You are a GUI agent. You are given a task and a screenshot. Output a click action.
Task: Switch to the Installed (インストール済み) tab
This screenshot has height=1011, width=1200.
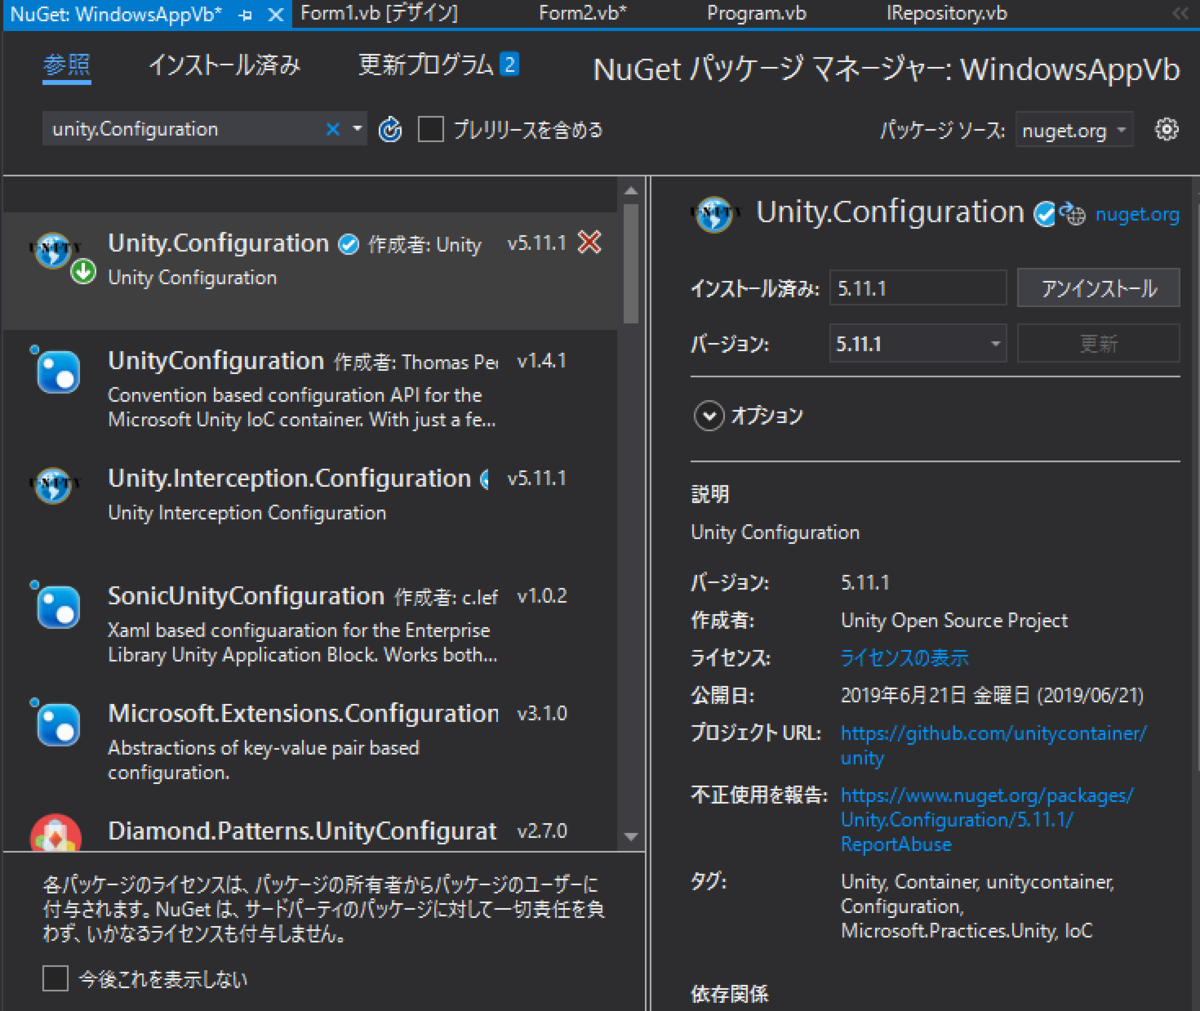click(x=224, y=65)
